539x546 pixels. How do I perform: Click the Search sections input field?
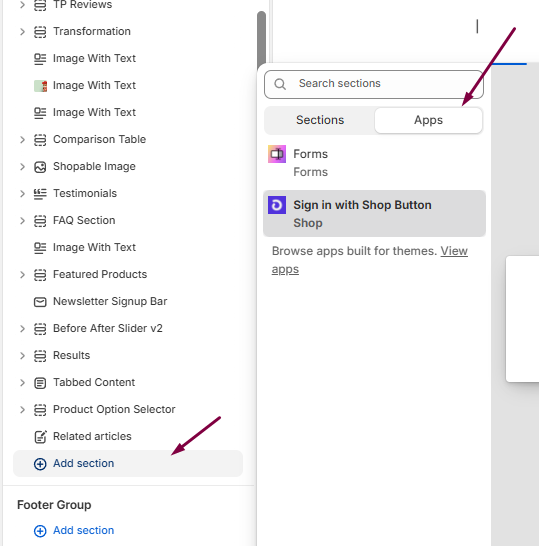click(x=374, y=84)
